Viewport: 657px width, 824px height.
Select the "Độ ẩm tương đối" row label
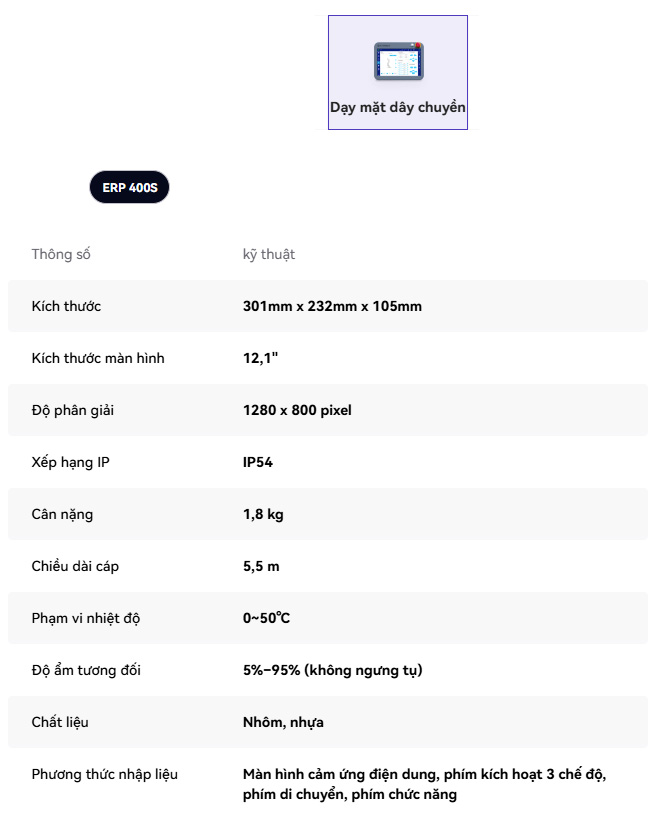coord(86,670)
